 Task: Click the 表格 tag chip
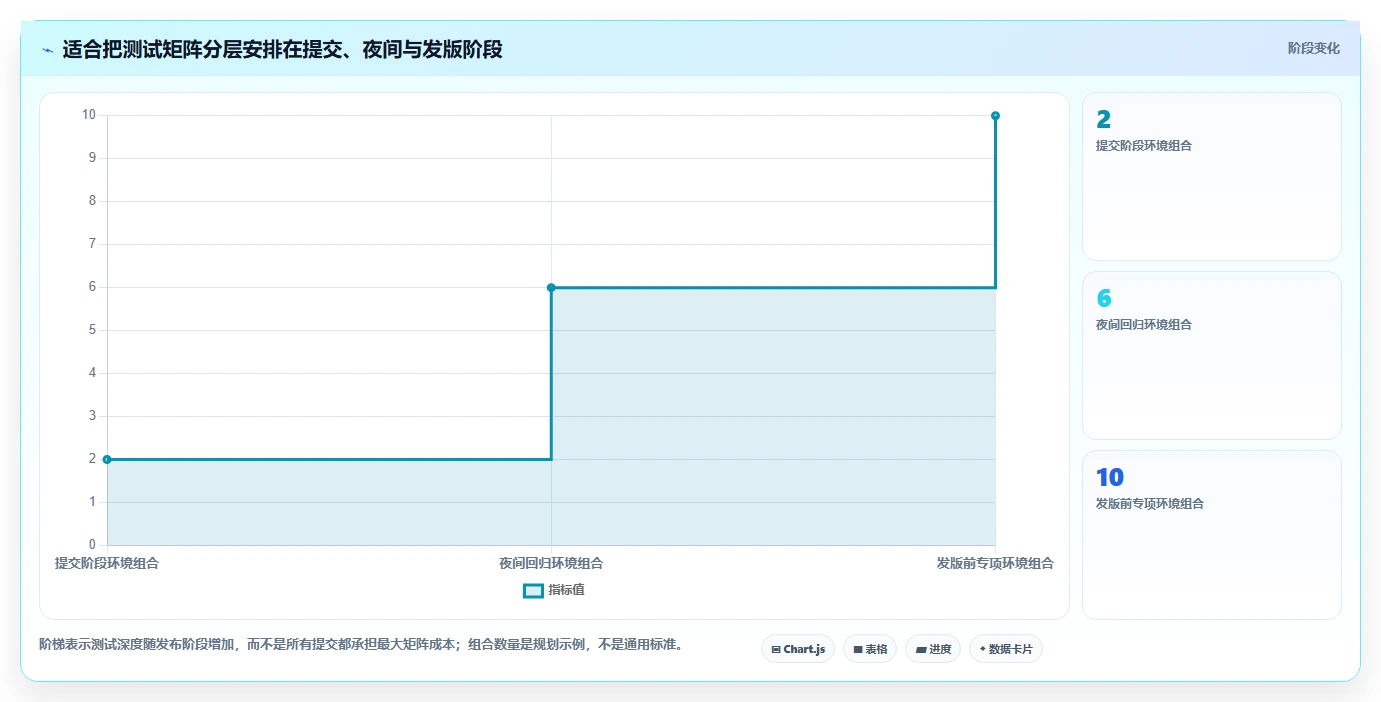(x=870, y=649)
